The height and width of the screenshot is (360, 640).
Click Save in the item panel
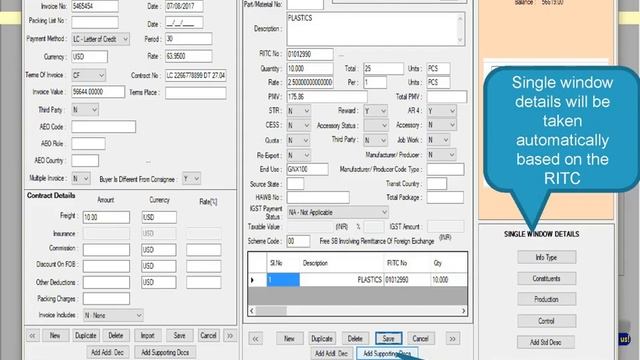pos(389,338)
